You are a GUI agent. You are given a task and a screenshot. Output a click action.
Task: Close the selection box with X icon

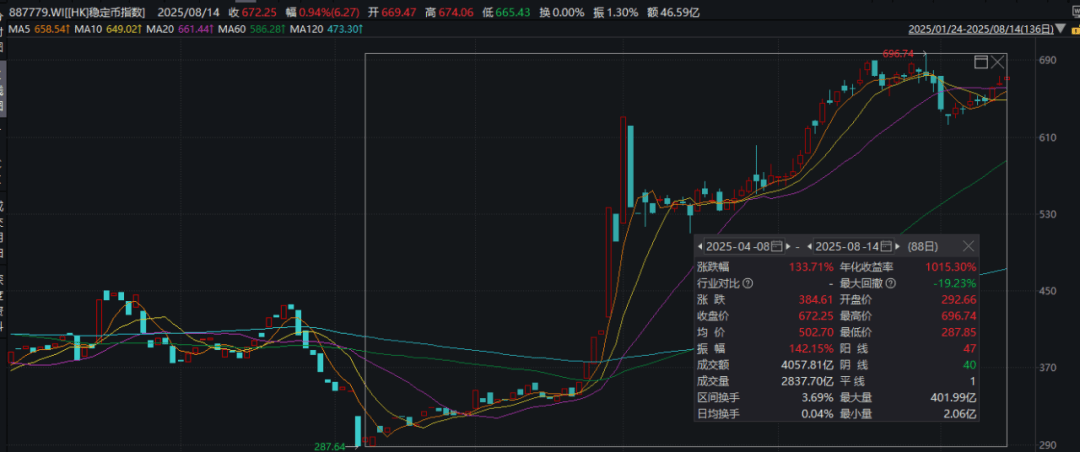(999, 63)
